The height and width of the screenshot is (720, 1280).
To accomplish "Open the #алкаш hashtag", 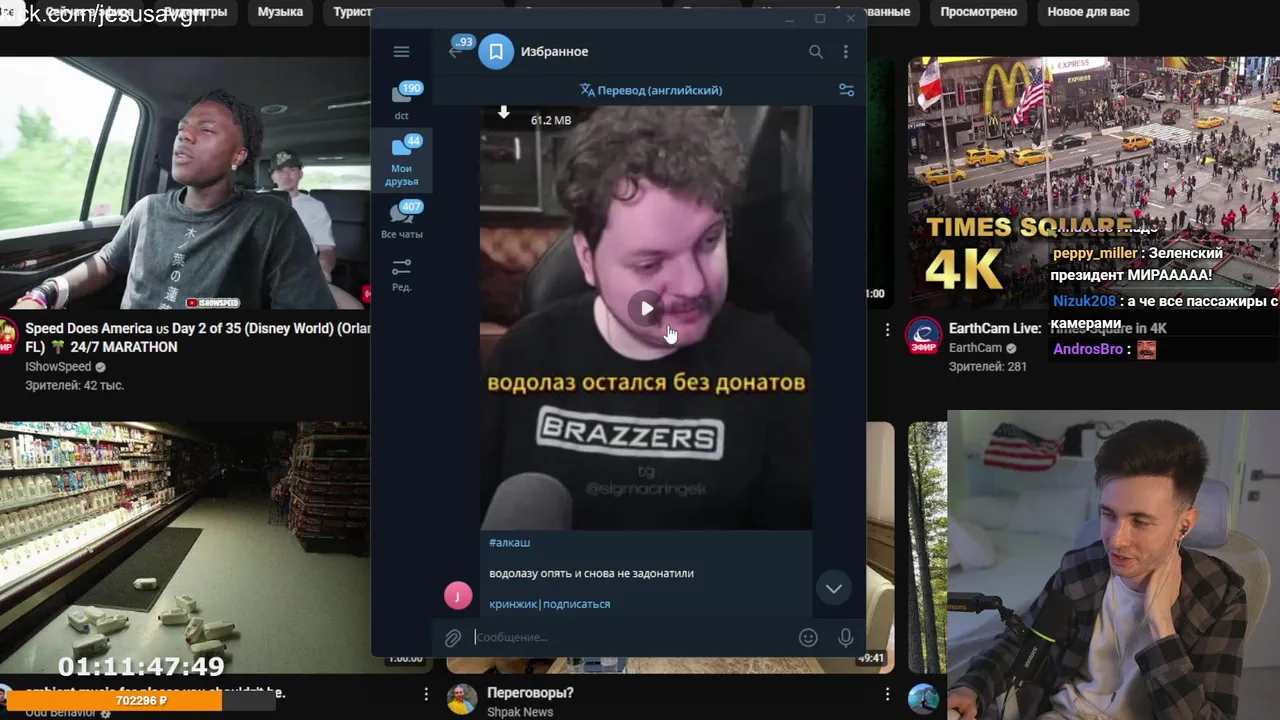I will pyautogui.click(x=509, y=542).
